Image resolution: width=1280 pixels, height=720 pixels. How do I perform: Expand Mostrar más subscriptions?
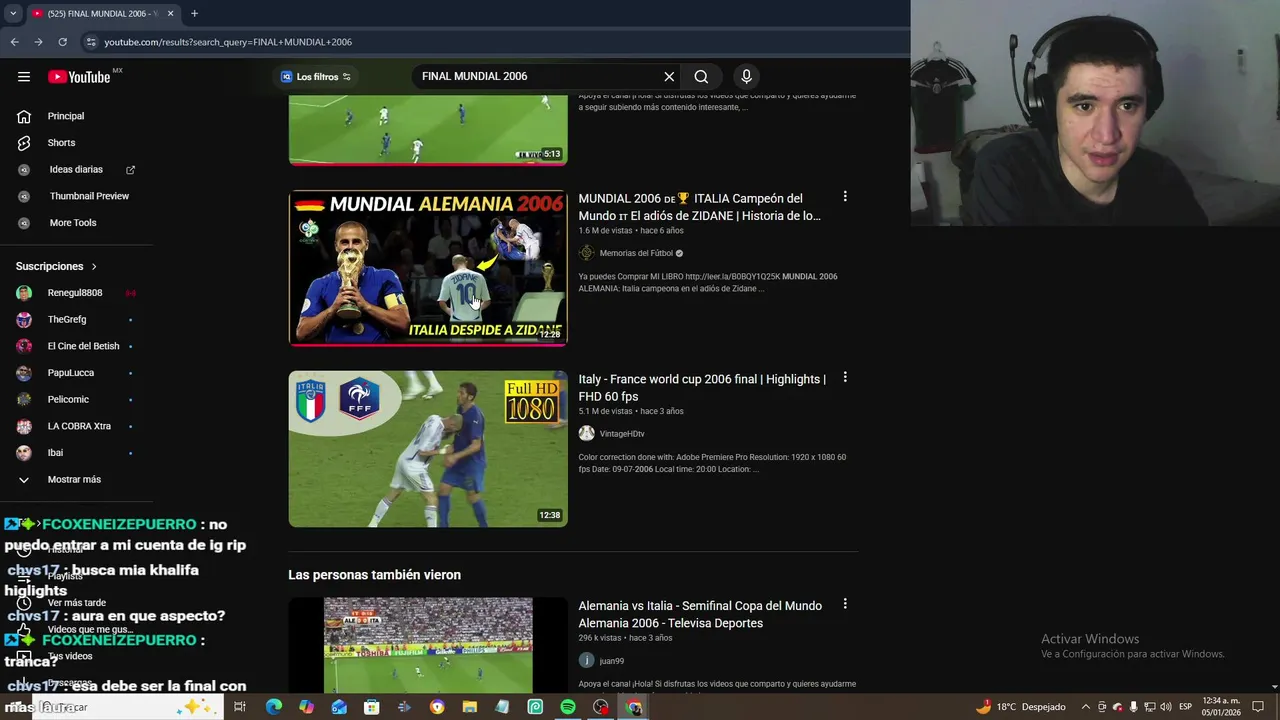(x=76, y=480)
